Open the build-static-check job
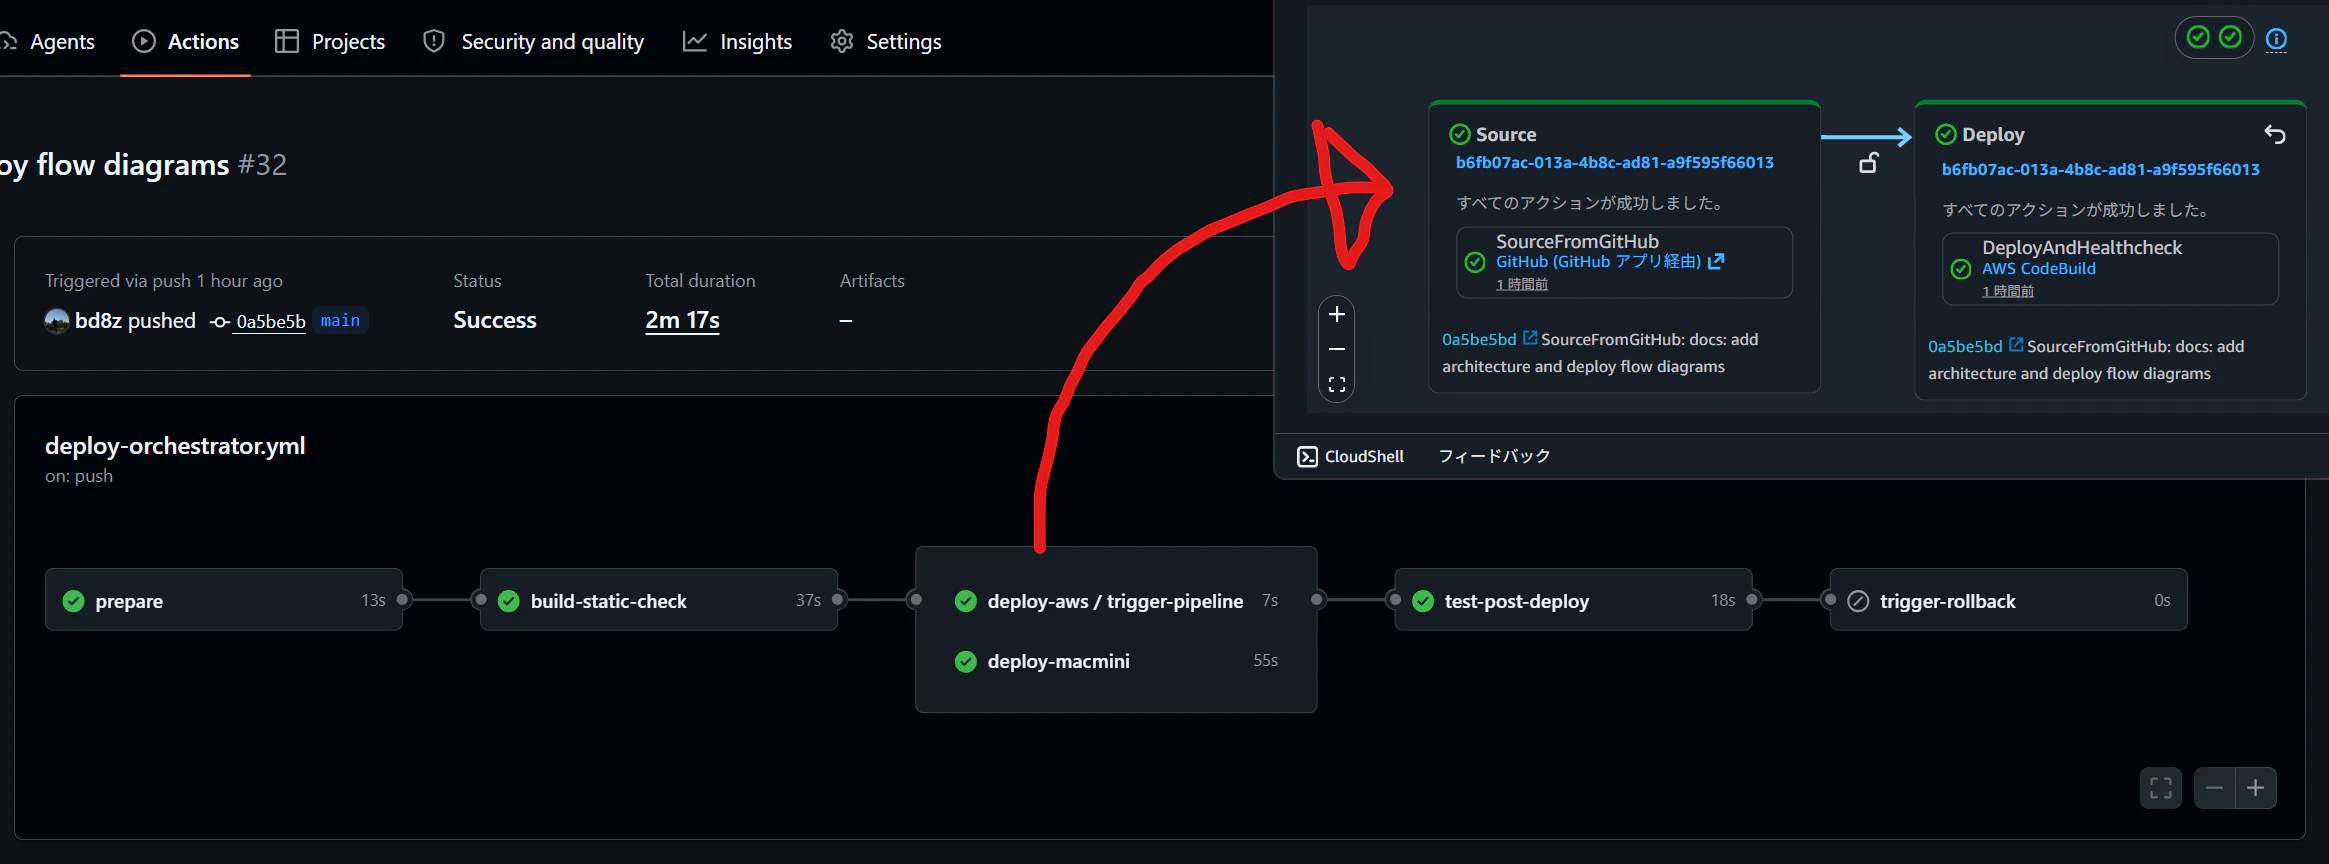Viewport: 2329px width, 864px height. [x=659, y=600]
